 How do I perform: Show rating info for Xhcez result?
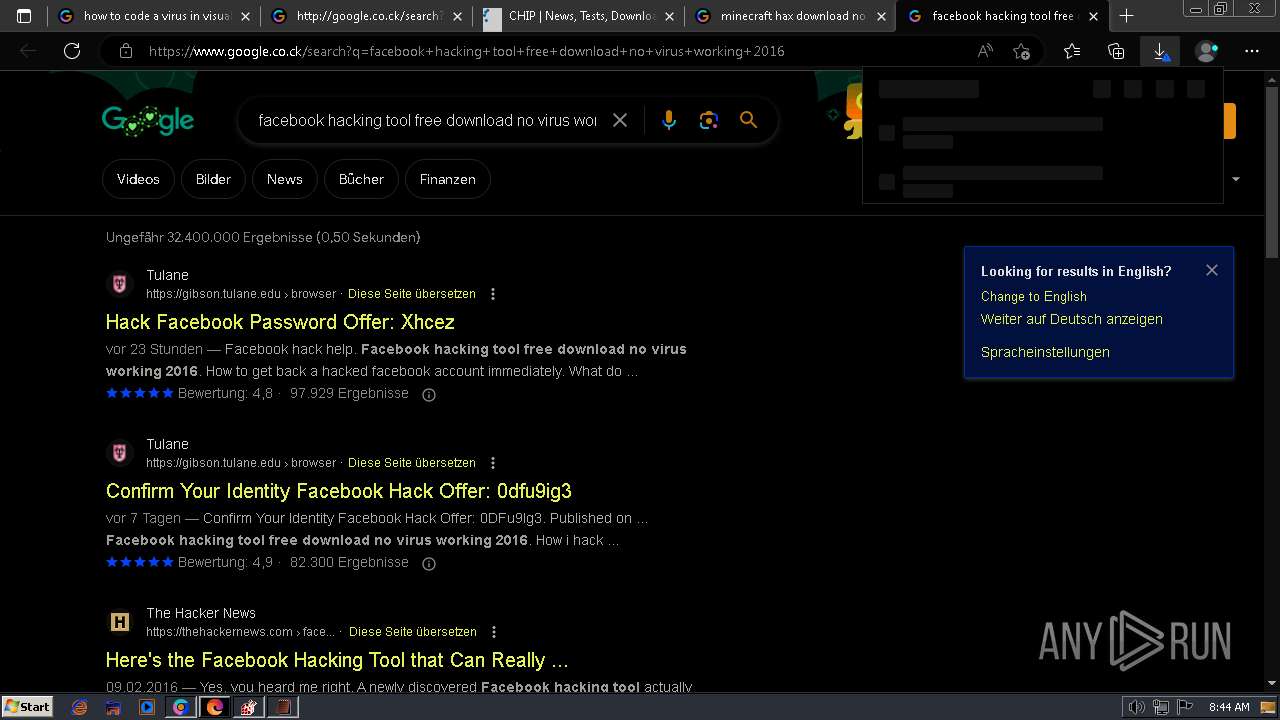pyautogui.click(x=429, y=394)
